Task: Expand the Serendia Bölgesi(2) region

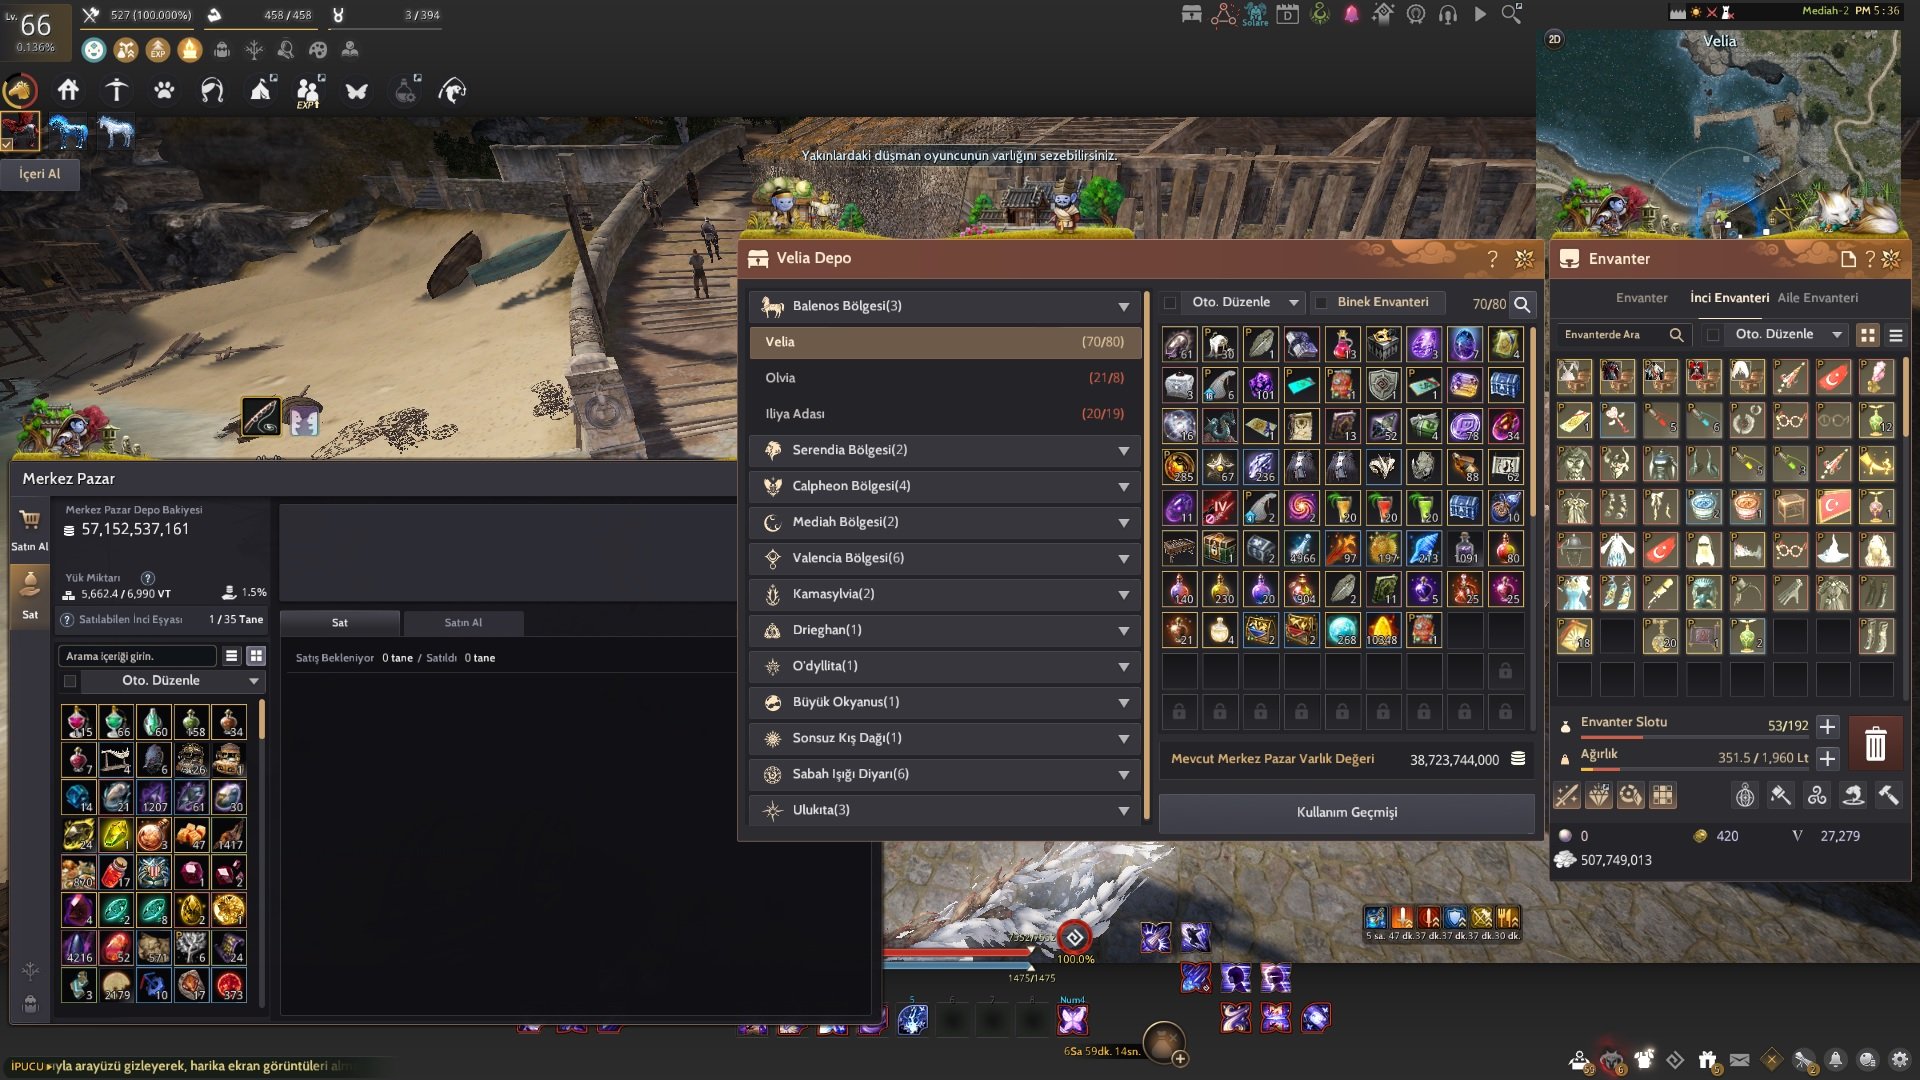Action: (x=944, y=451)
